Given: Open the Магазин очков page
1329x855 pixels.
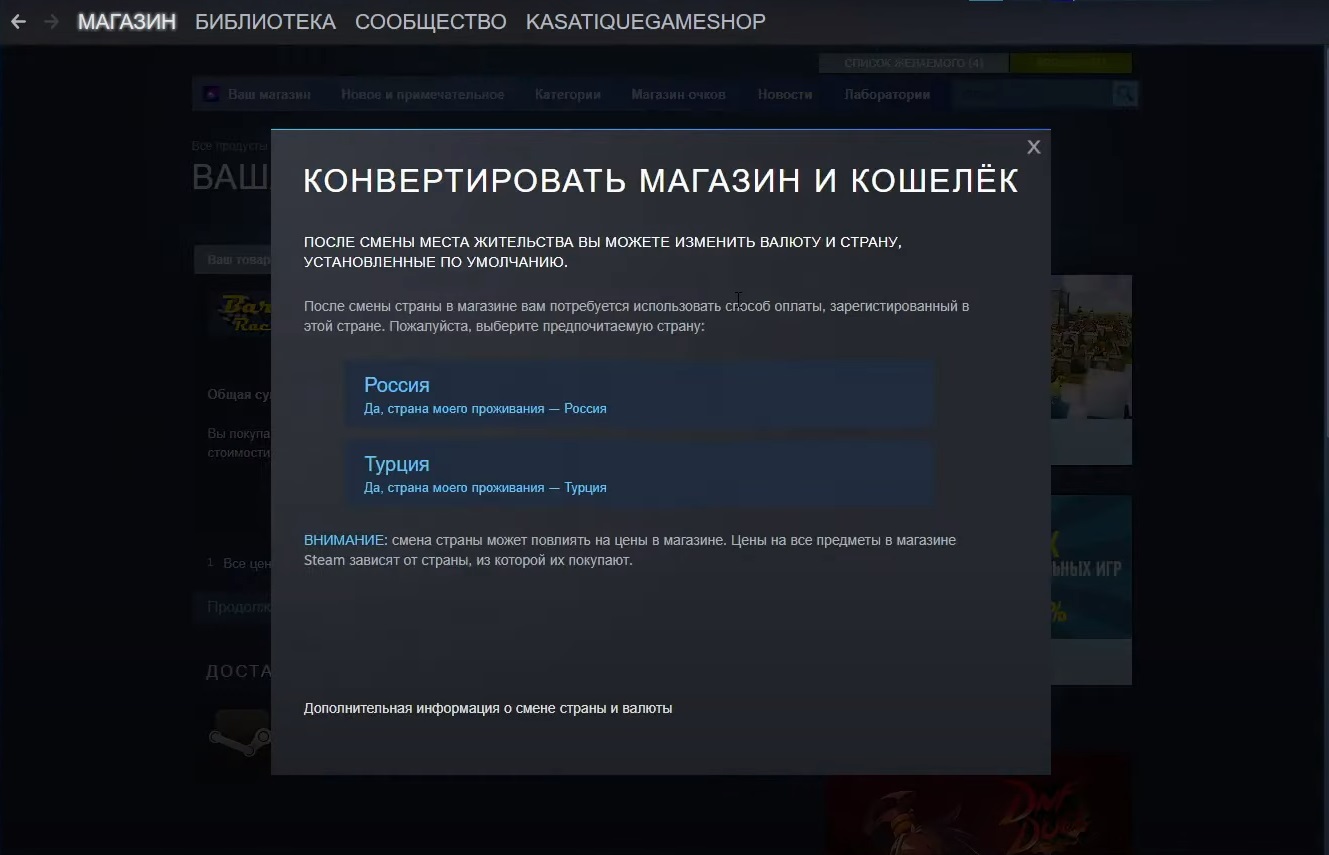Looking at the screenshot, I should (x=678, y=94).
